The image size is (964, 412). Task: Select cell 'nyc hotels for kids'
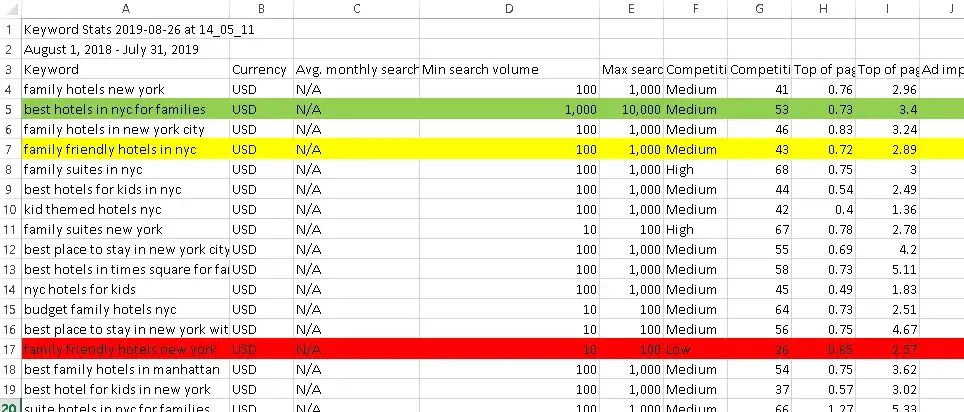click(x=125, y=290)
